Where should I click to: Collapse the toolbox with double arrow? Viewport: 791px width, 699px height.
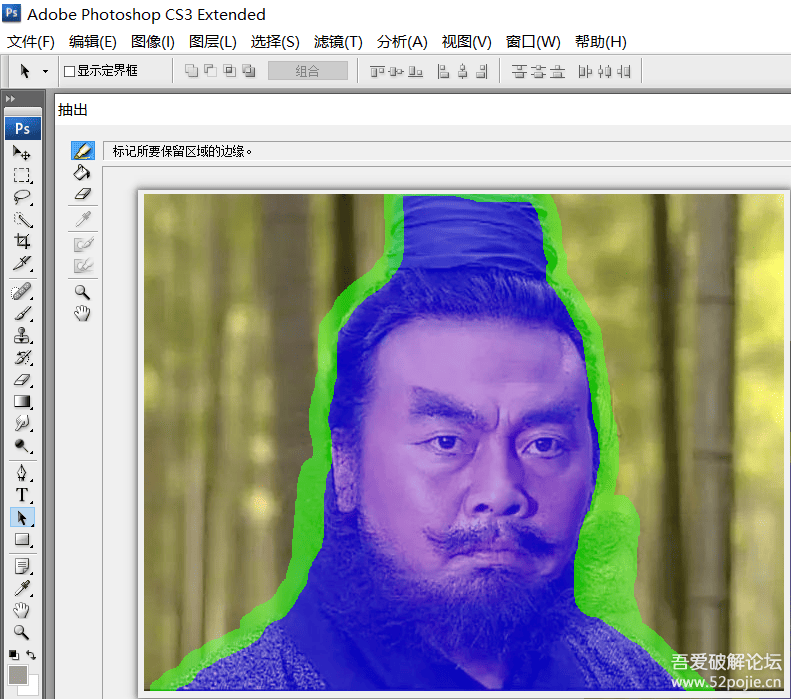click(10, 98)
